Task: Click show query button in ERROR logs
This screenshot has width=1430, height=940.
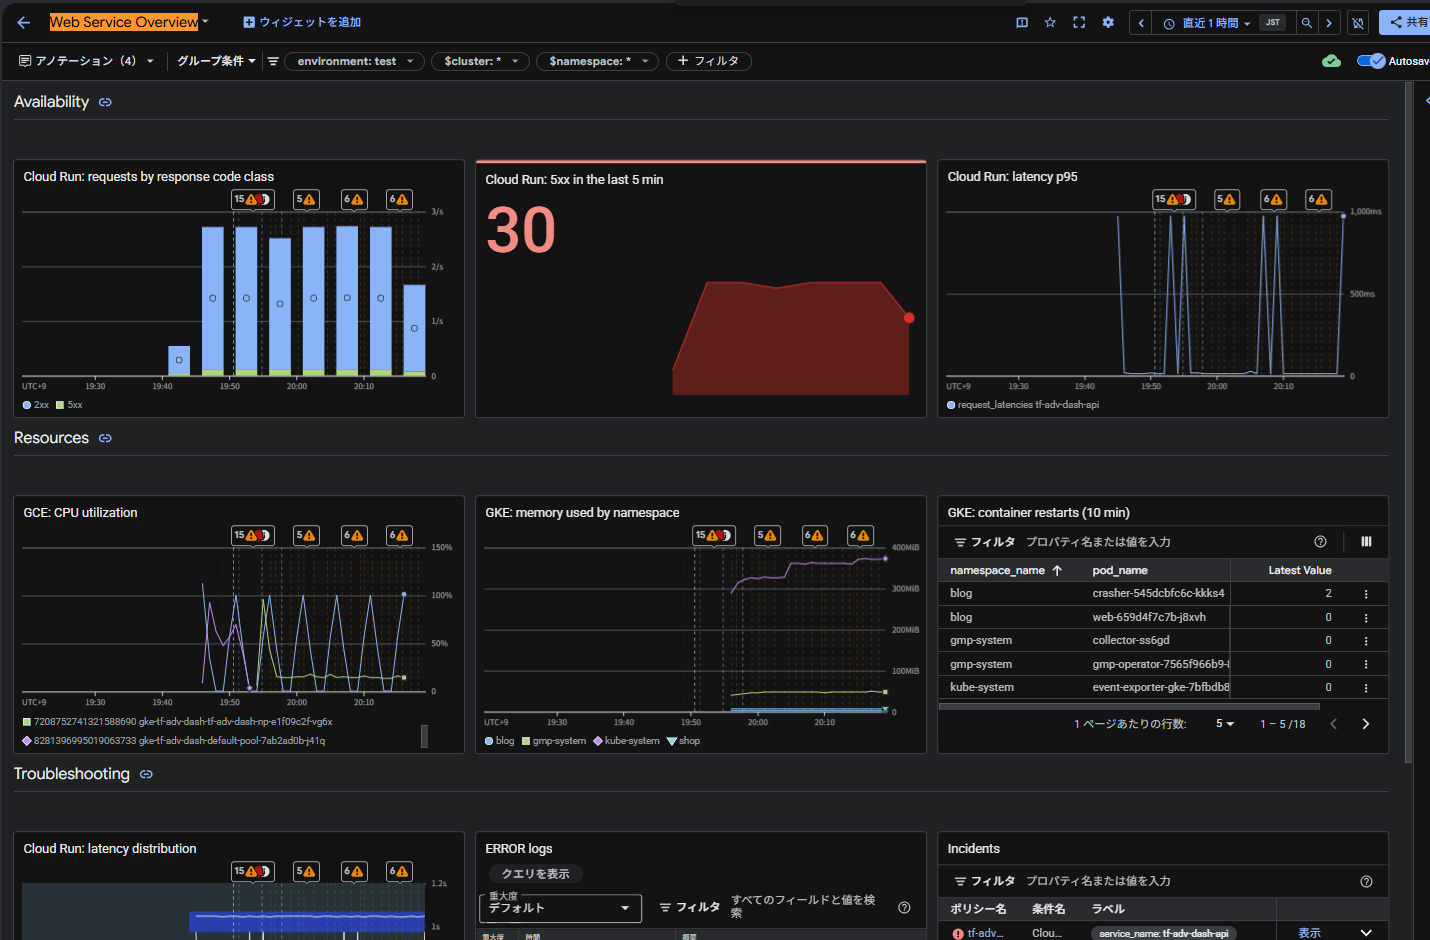Action: tap(535, 874)
